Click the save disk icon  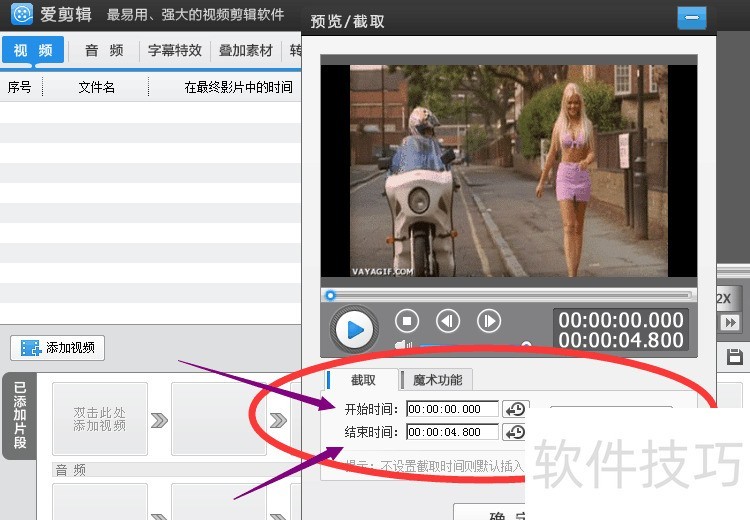point(734,357)
